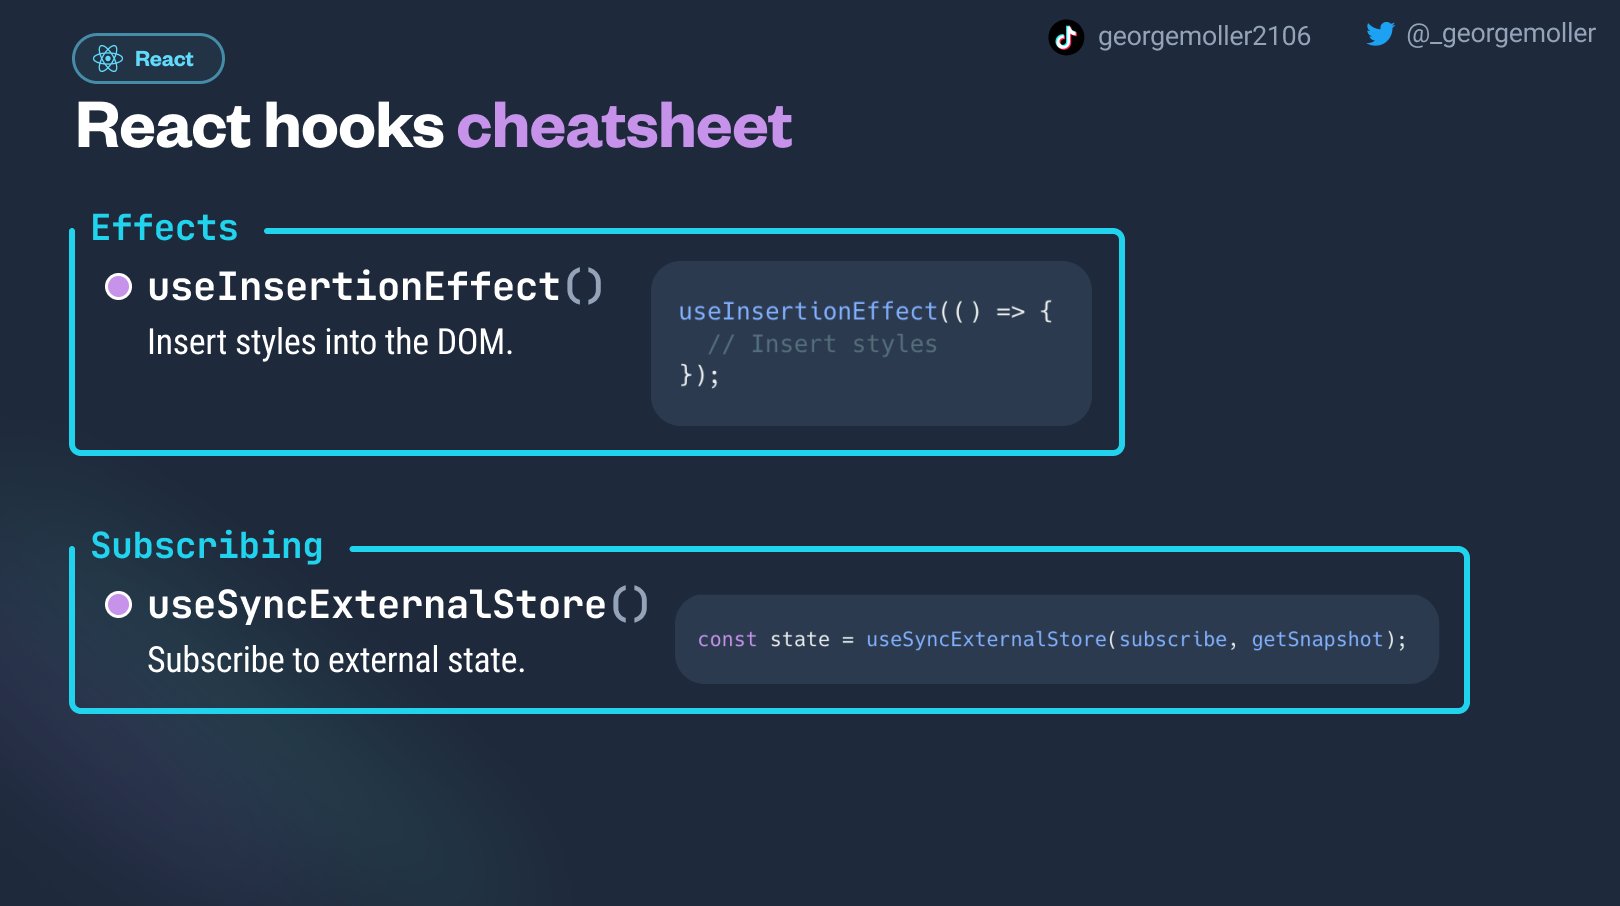
Task: Click the React pill badge
Action: click(148, 59)
